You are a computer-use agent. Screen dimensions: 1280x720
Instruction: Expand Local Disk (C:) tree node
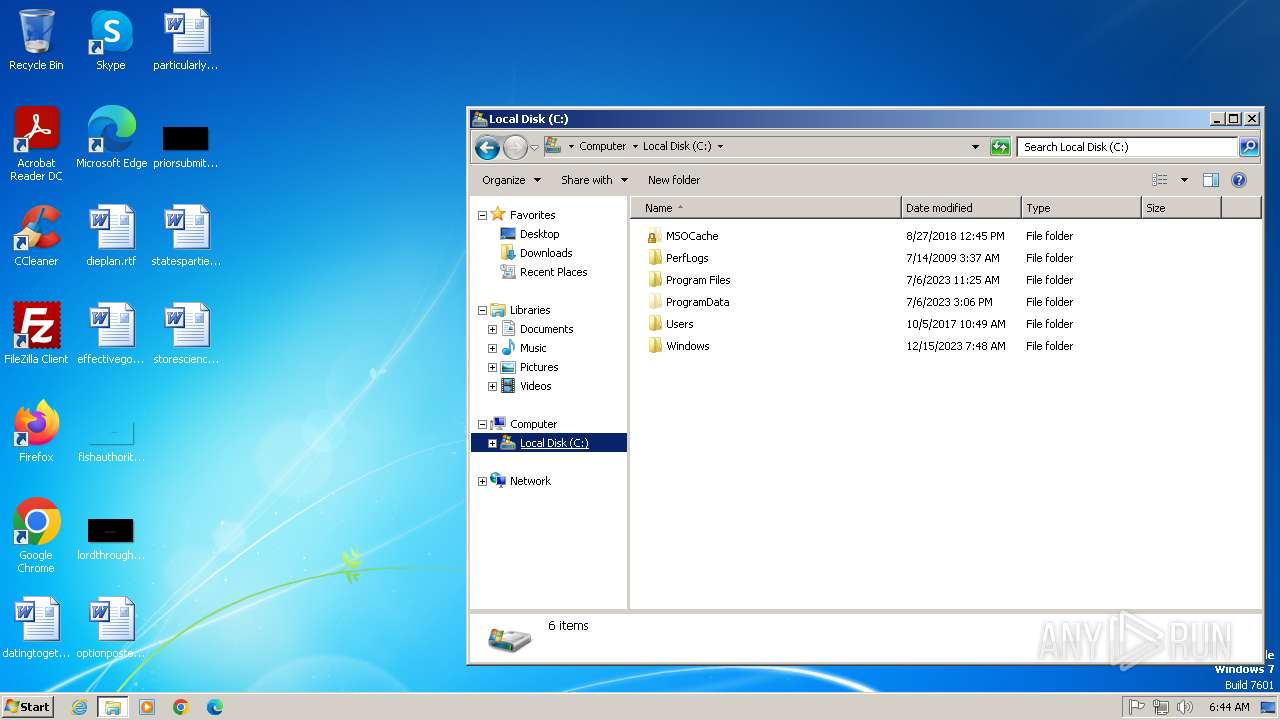point(492,443)
